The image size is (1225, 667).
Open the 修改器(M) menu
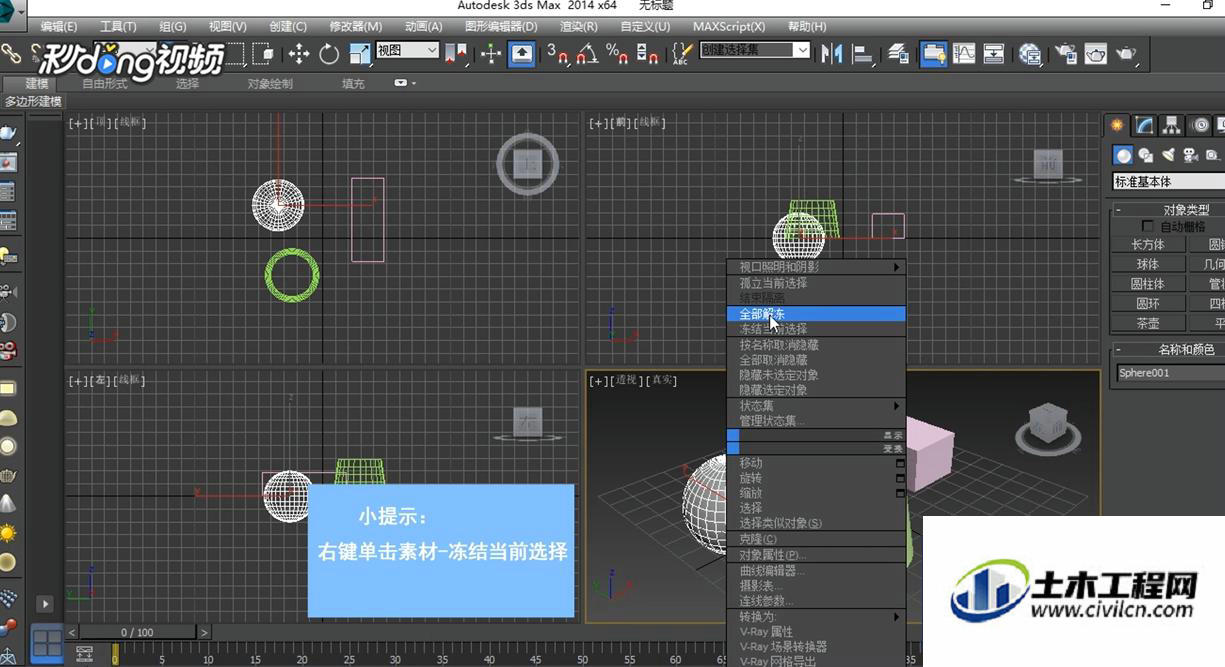click(x=355, y=27)
